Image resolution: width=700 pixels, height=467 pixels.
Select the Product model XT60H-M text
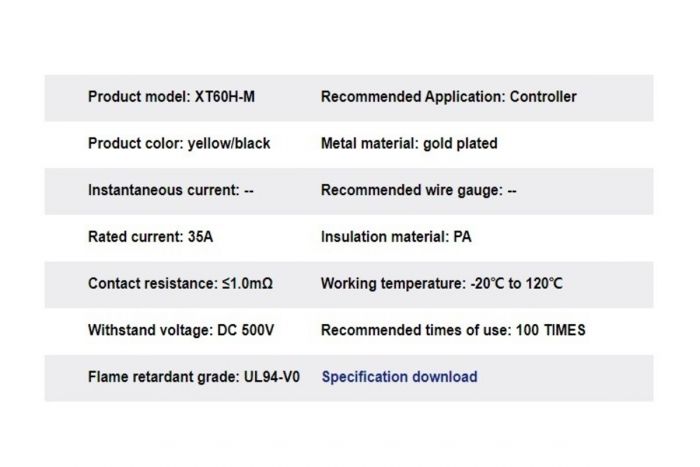pyautogui.click(x=171, y=96)
